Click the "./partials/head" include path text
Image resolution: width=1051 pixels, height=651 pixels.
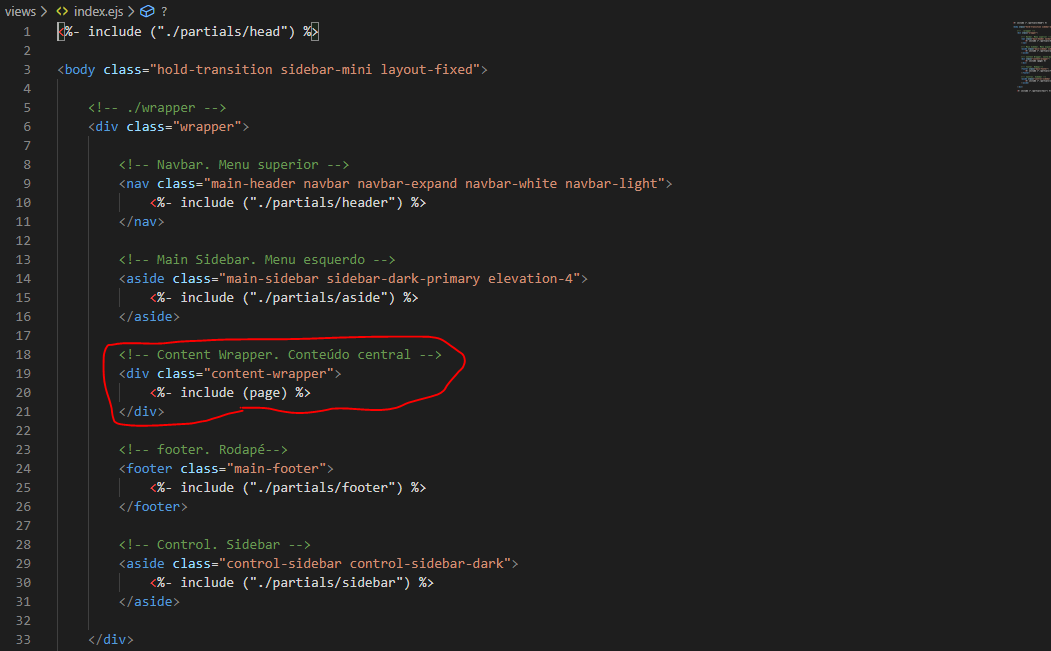click(x=222, y=32)
